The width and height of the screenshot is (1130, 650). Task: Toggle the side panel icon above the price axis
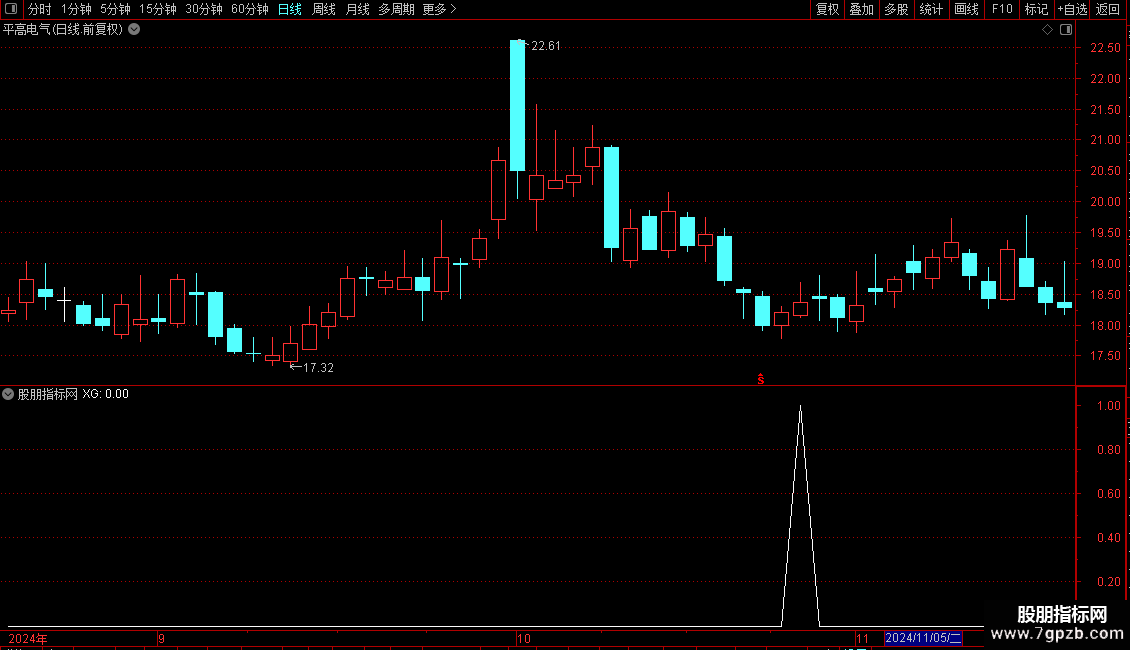[x=1066, y=30]
